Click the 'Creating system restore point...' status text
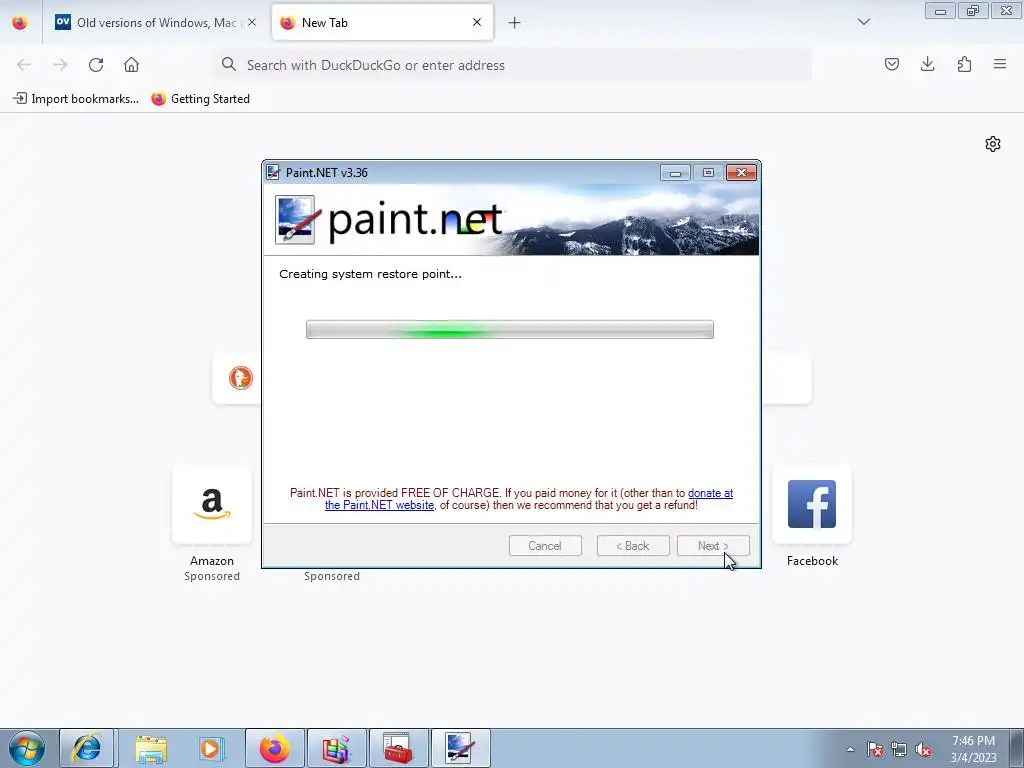 click(x=370, y=274)
